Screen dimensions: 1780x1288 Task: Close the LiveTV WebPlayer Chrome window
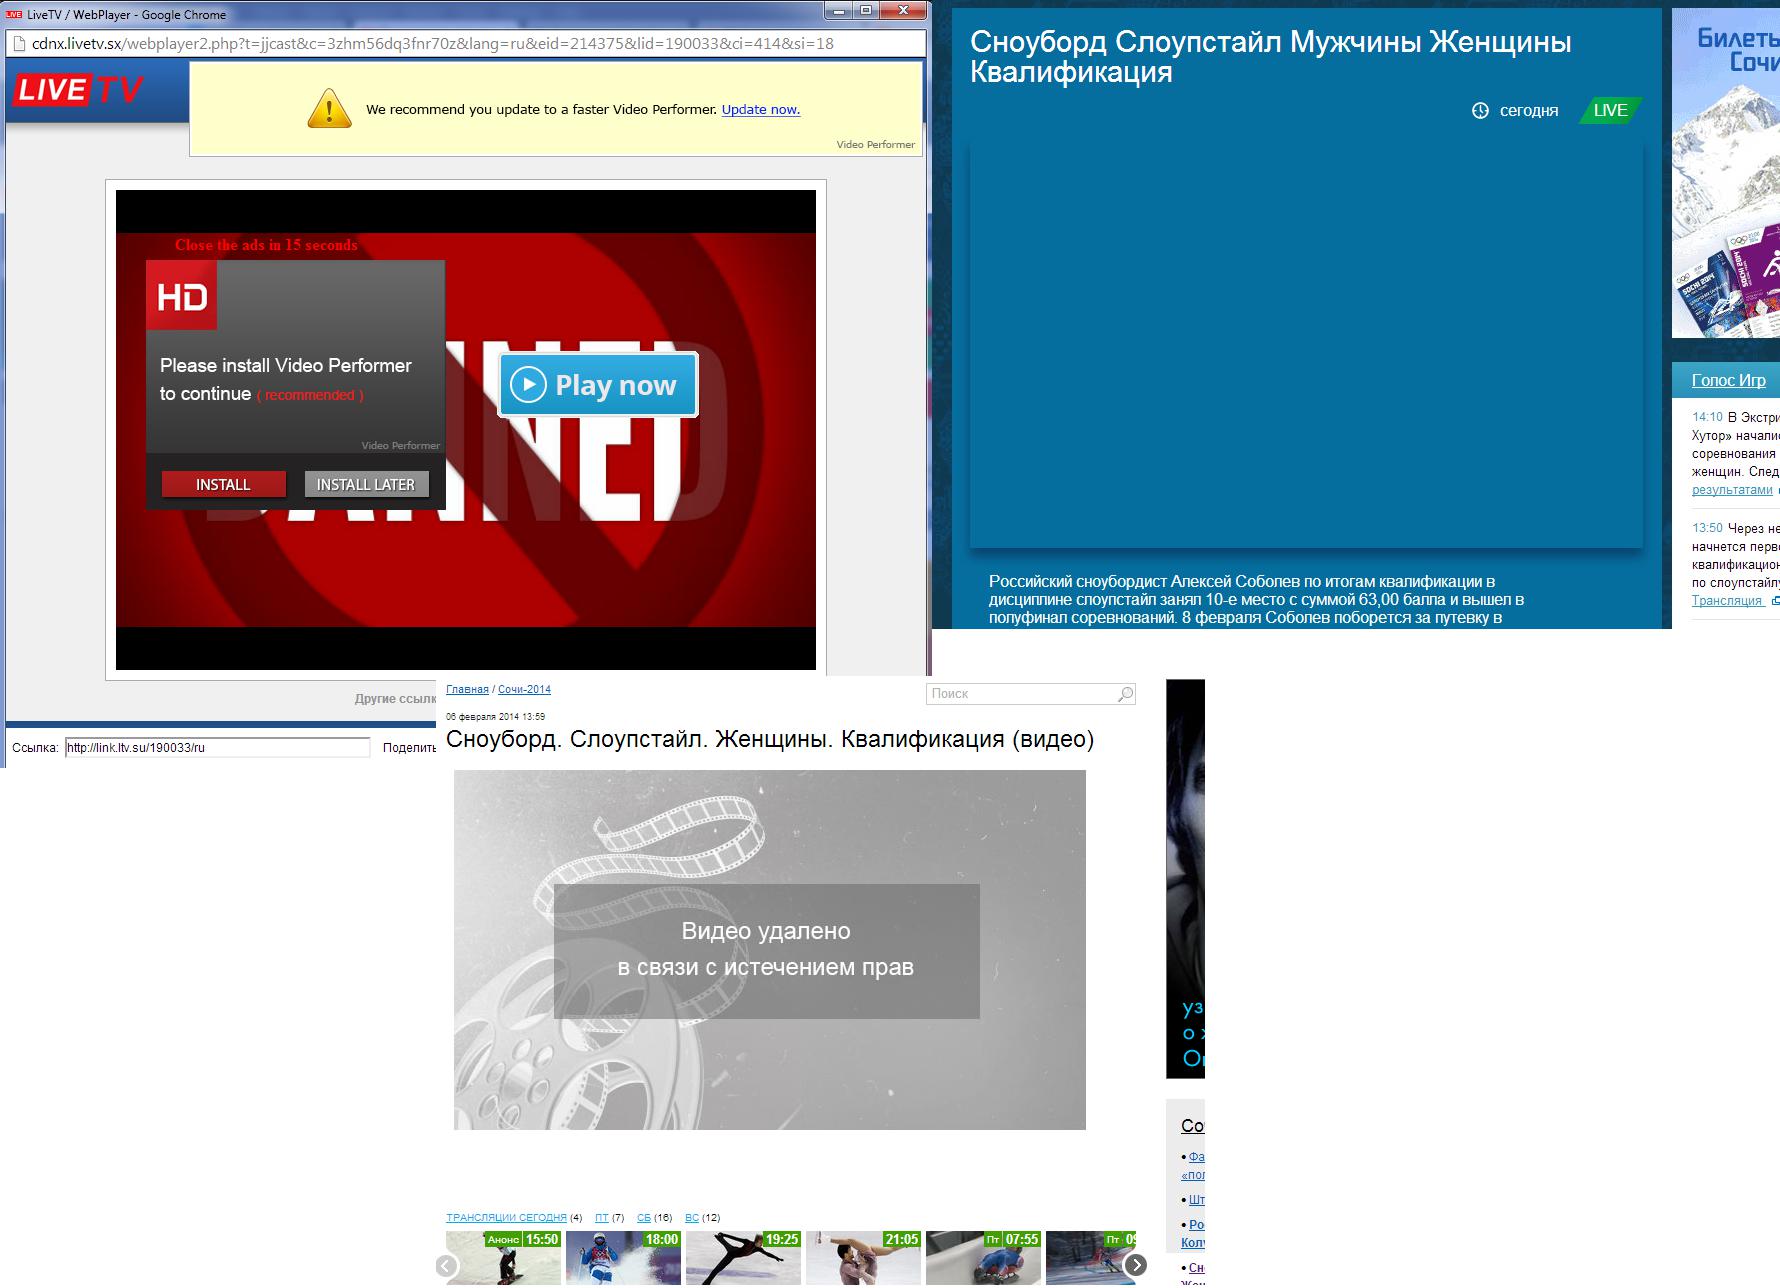904,10
